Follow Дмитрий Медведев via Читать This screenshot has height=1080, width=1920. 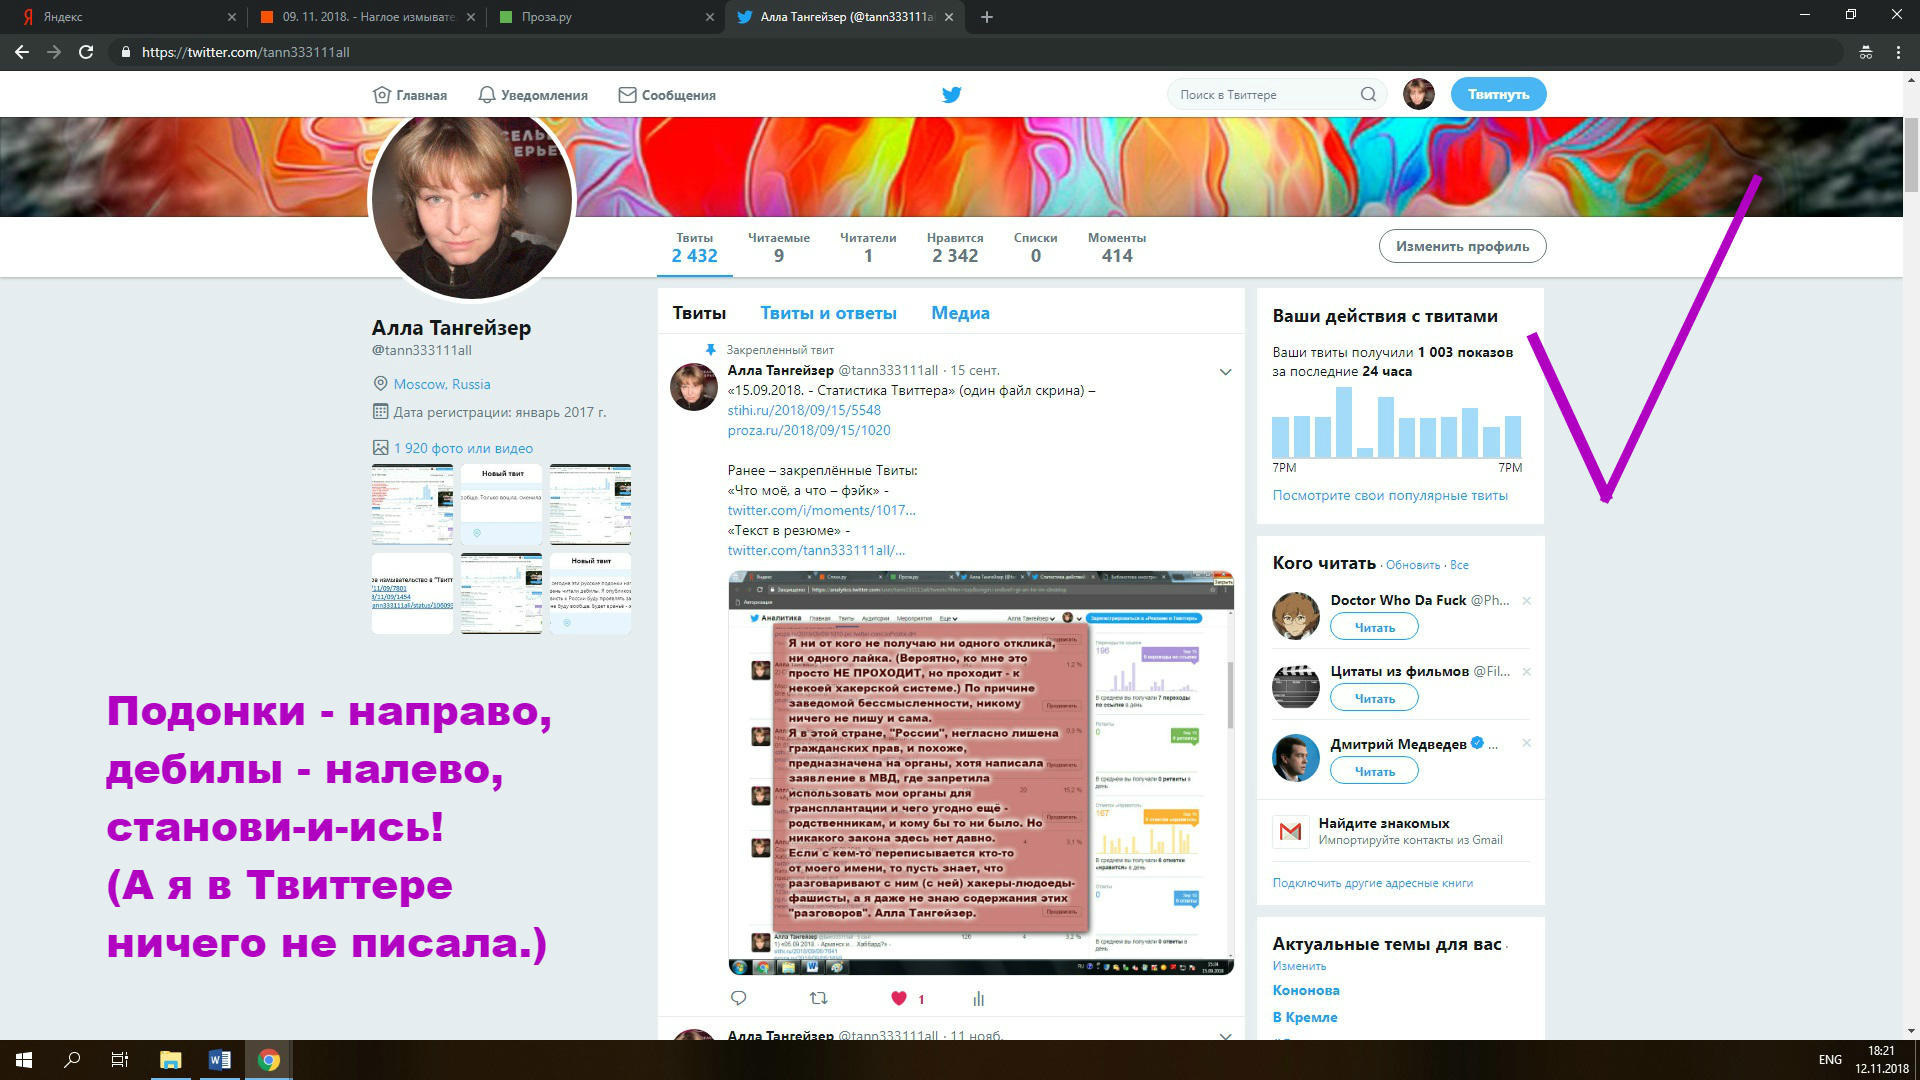click(x=1374, y=771)
